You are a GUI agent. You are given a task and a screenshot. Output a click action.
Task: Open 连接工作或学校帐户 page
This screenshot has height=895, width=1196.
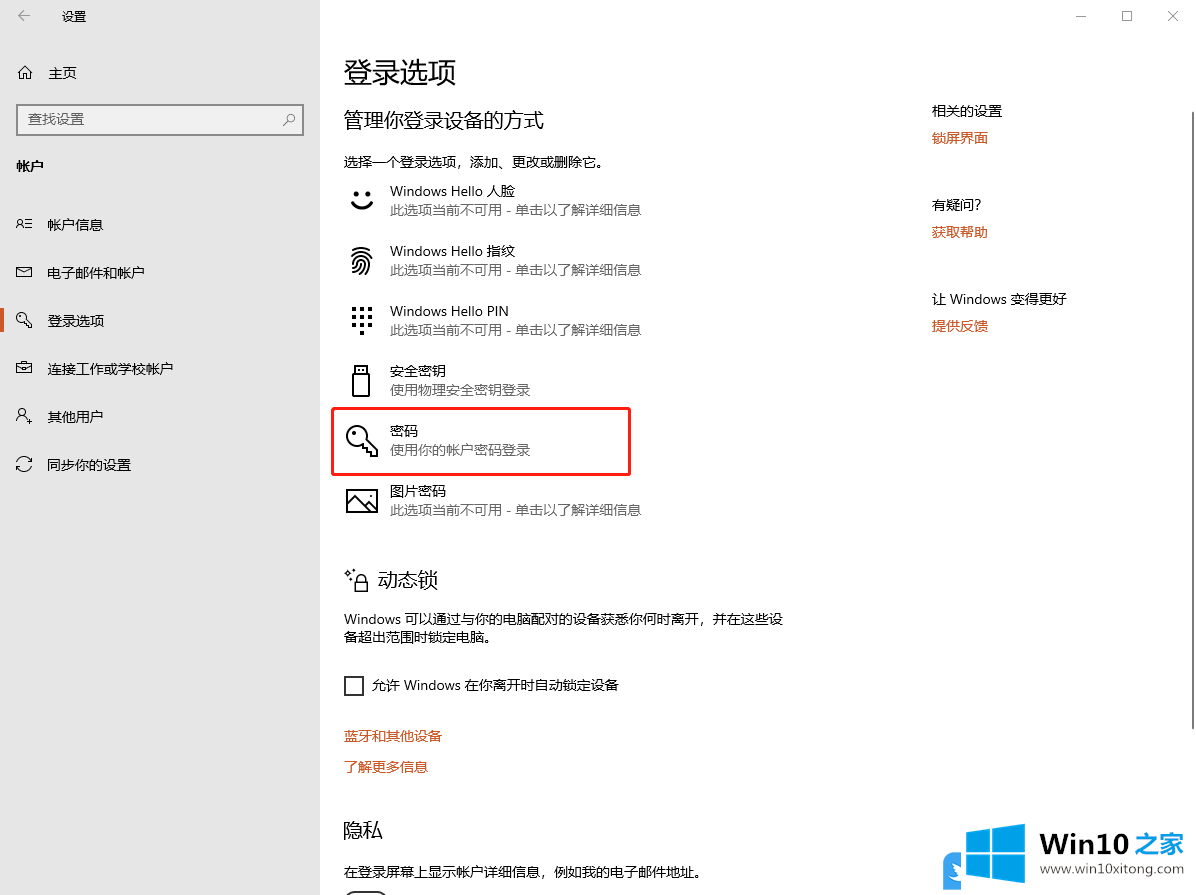coord(110,369)
